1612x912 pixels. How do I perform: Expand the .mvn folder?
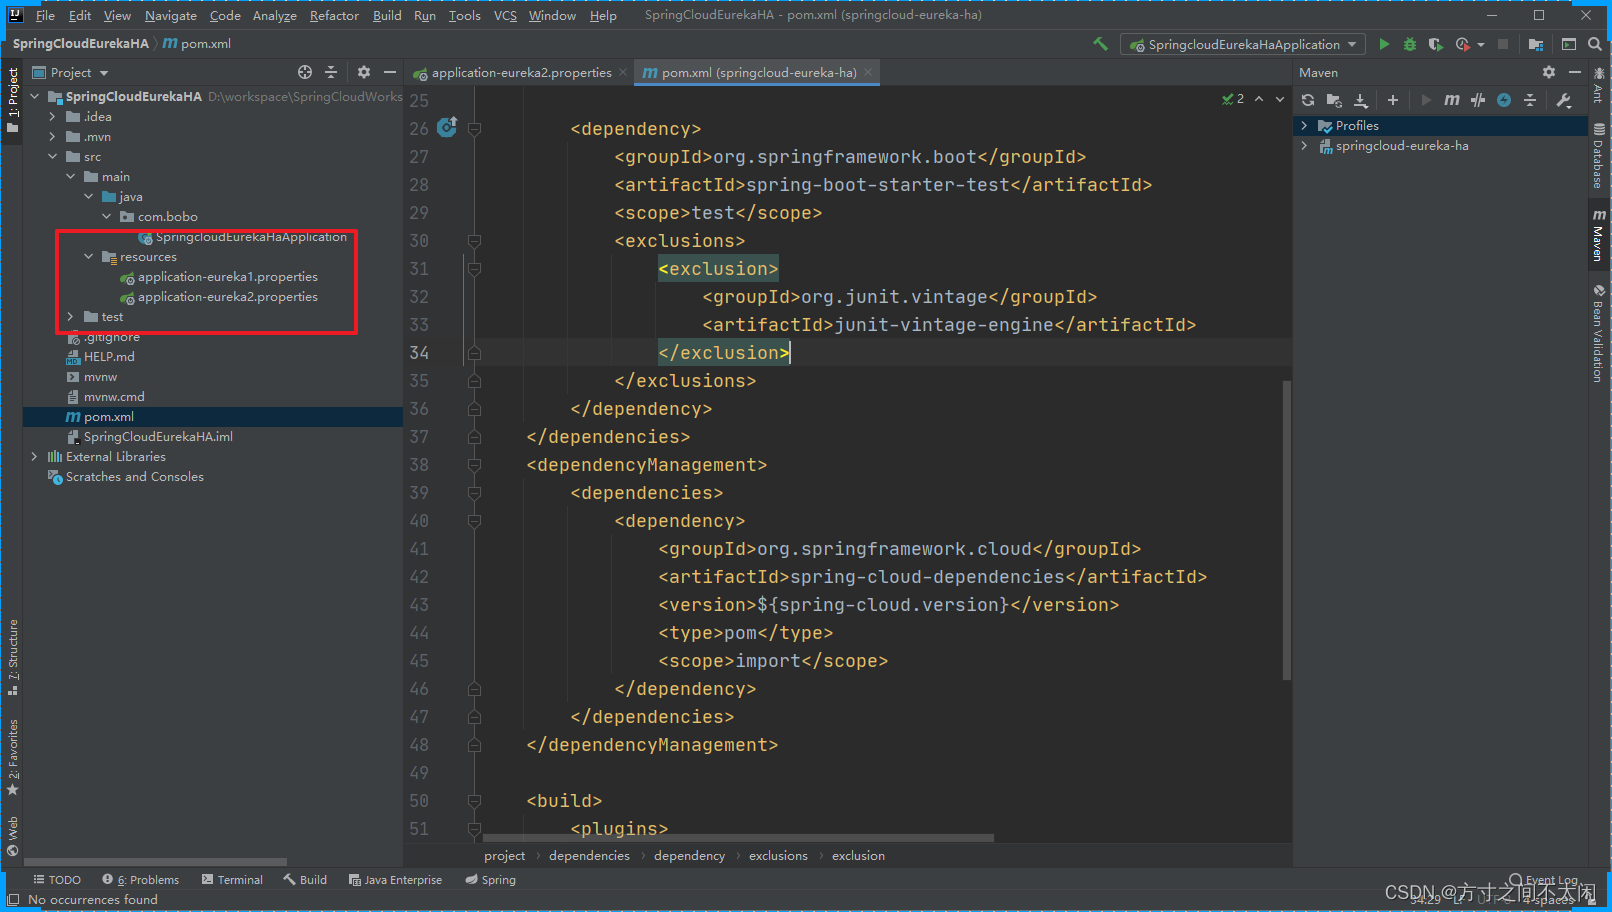52,137
